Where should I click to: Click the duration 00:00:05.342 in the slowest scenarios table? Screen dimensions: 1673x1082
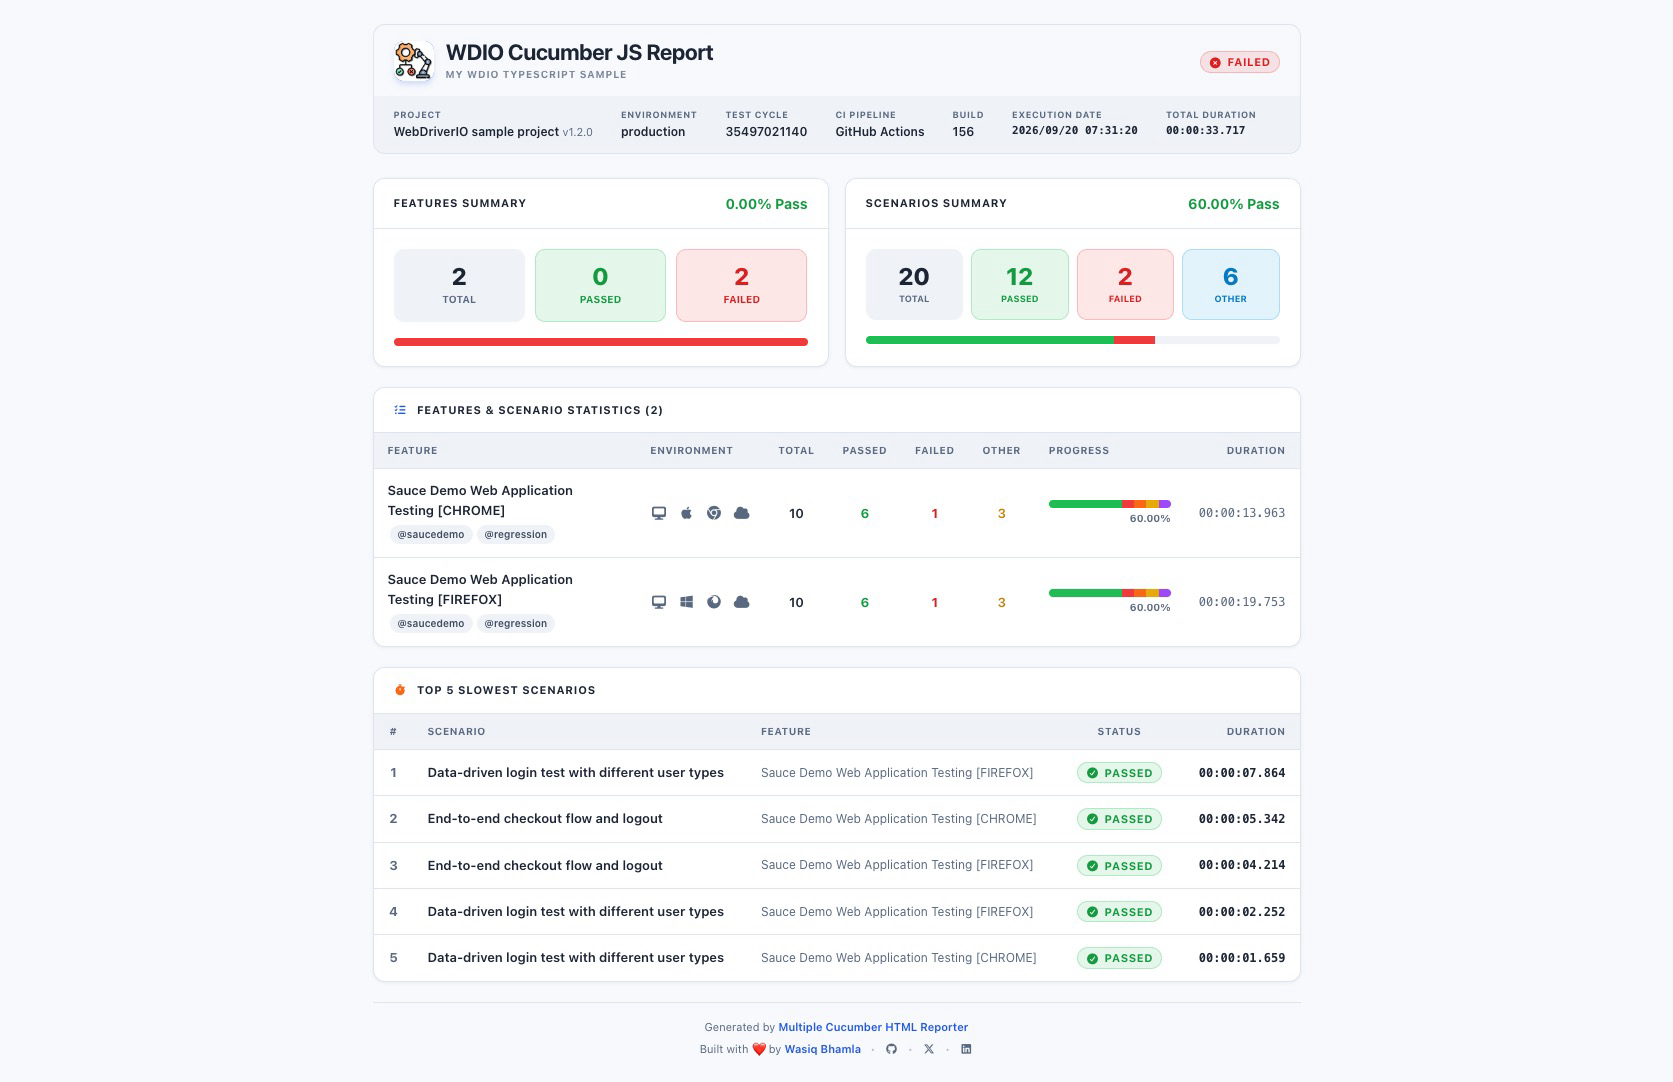(1242, 819)
